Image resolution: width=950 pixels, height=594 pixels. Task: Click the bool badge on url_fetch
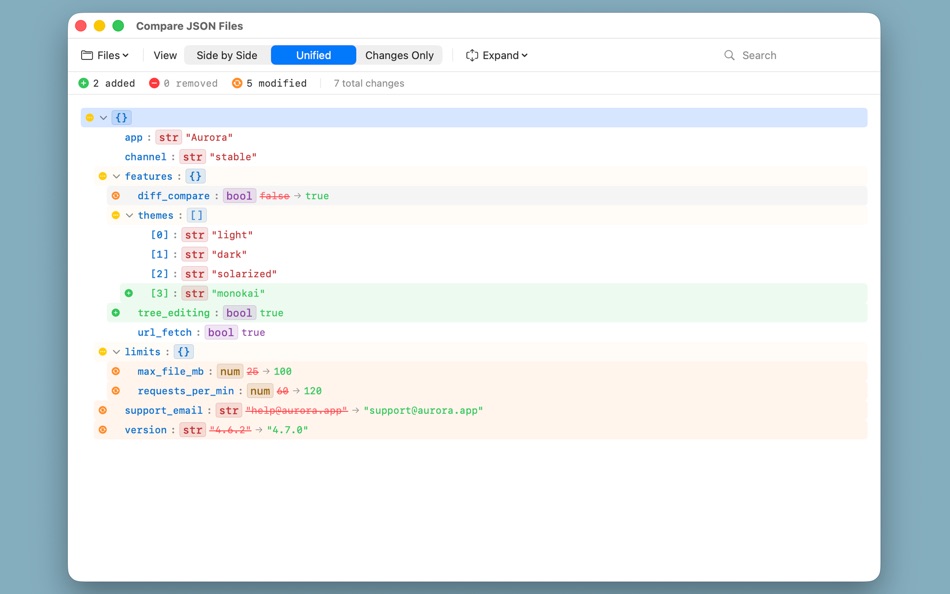[221, 332]
